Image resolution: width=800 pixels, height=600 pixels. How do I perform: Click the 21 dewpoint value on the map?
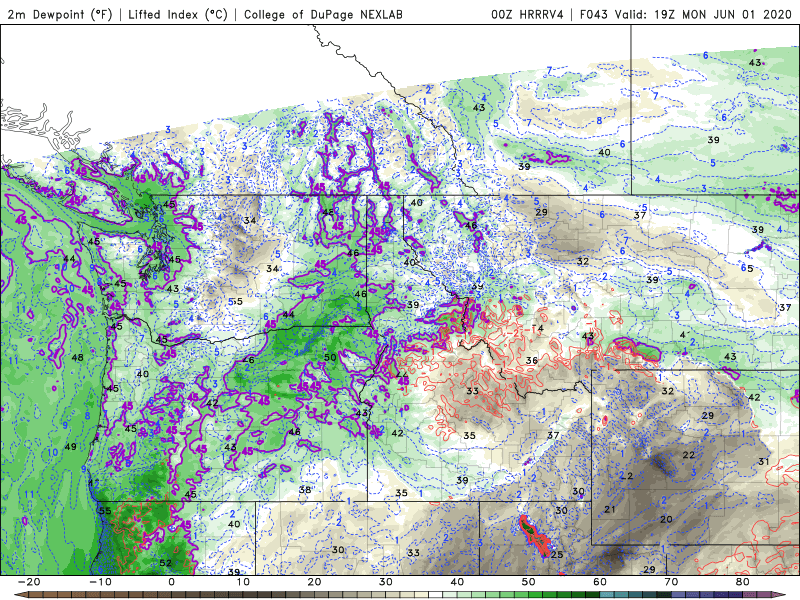click(610, 509)
